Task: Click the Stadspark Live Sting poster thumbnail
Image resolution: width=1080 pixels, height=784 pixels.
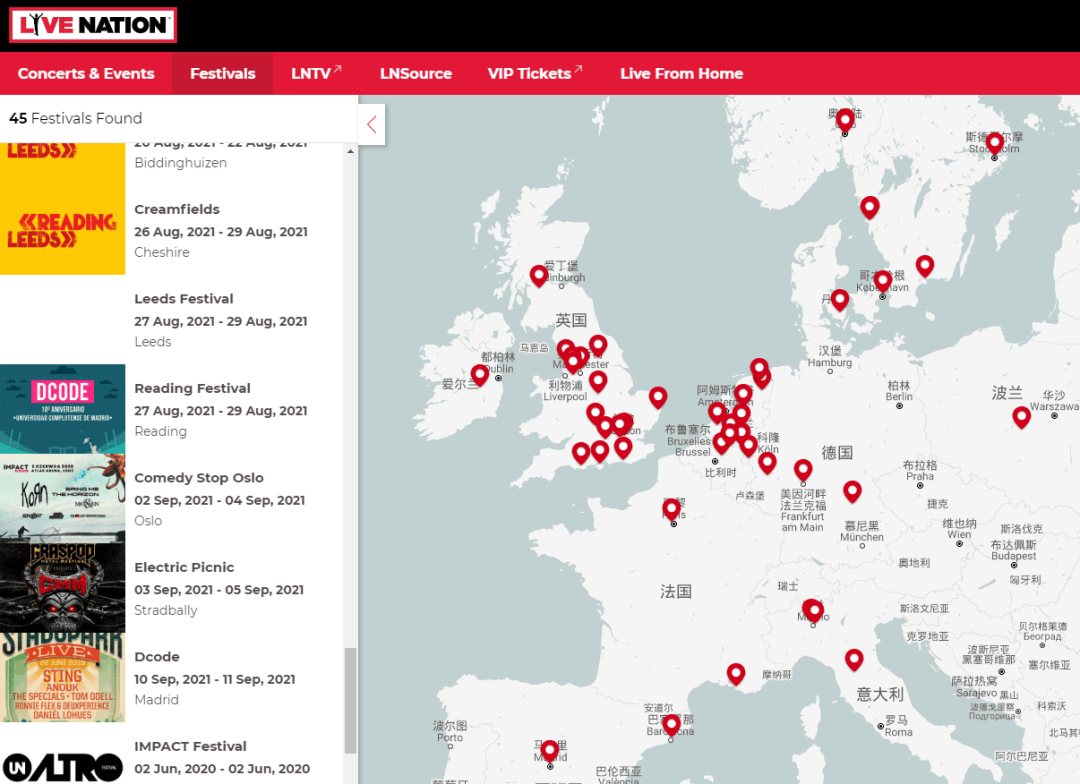Action: pos(63,678)
